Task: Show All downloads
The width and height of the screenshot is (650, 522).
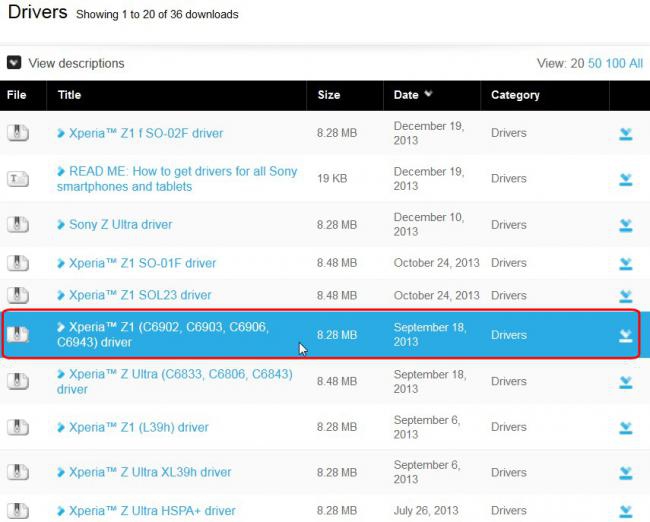Action: 636,63
